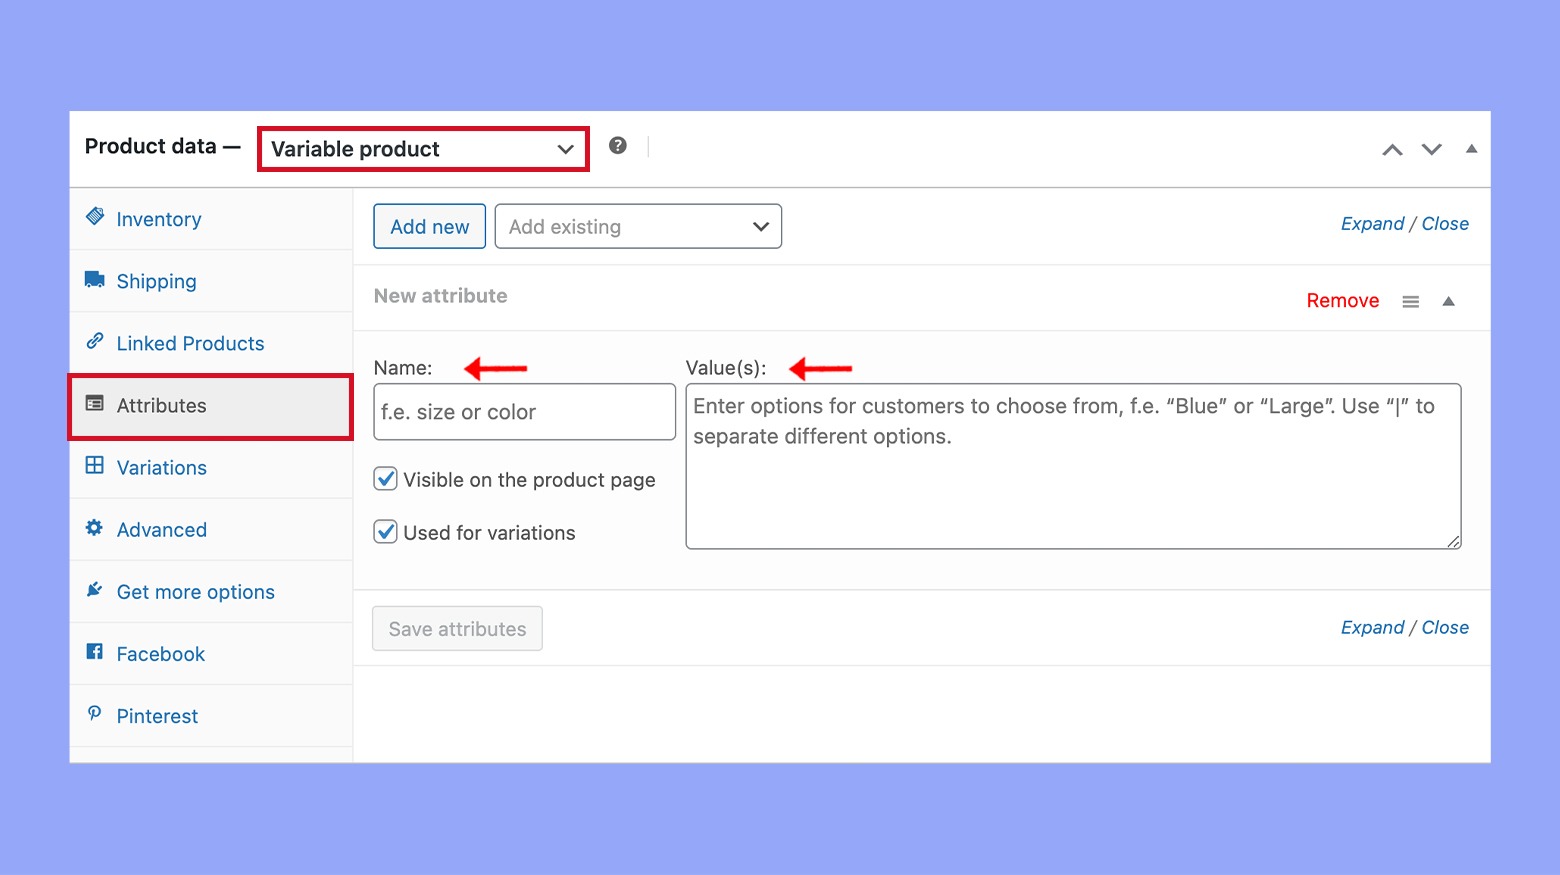Viewport: 1560px width, 875px height.
Task: Collapse the Product data panel triangle
Action: [x=1471, y=149]
